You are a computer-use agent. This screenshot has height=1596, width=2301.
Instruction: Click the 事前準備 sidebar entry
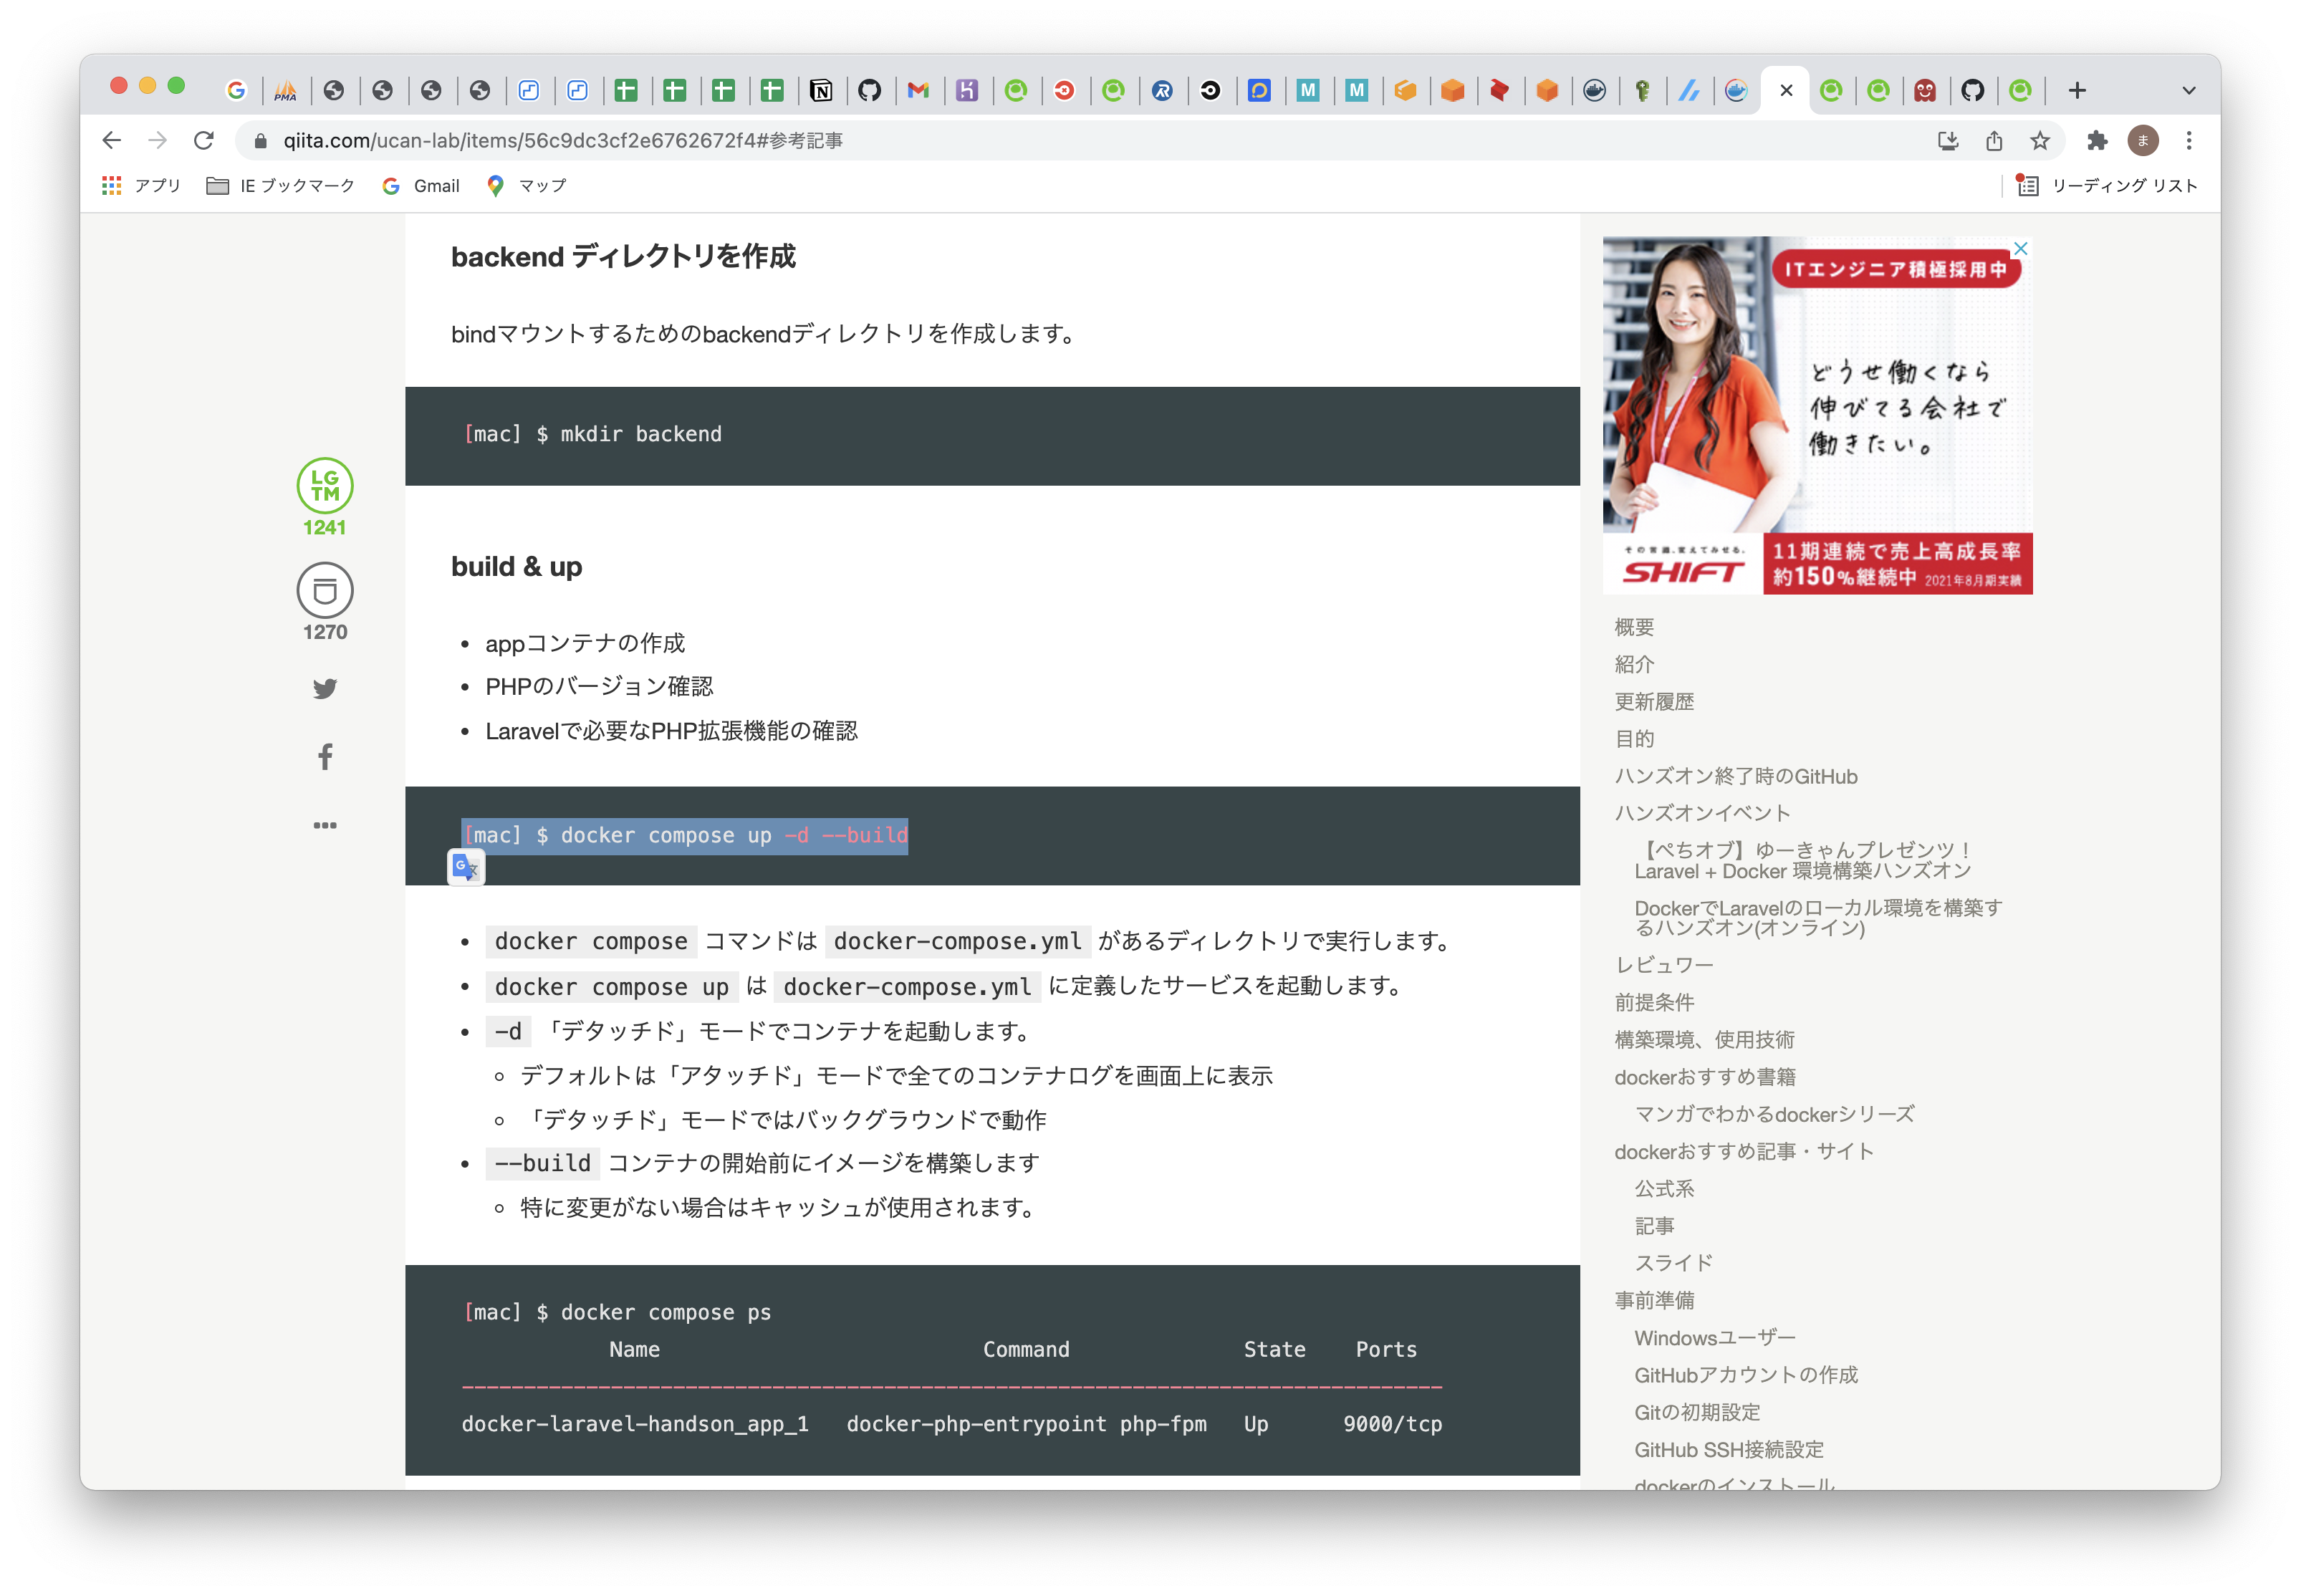click(x=1654, y=1300)
